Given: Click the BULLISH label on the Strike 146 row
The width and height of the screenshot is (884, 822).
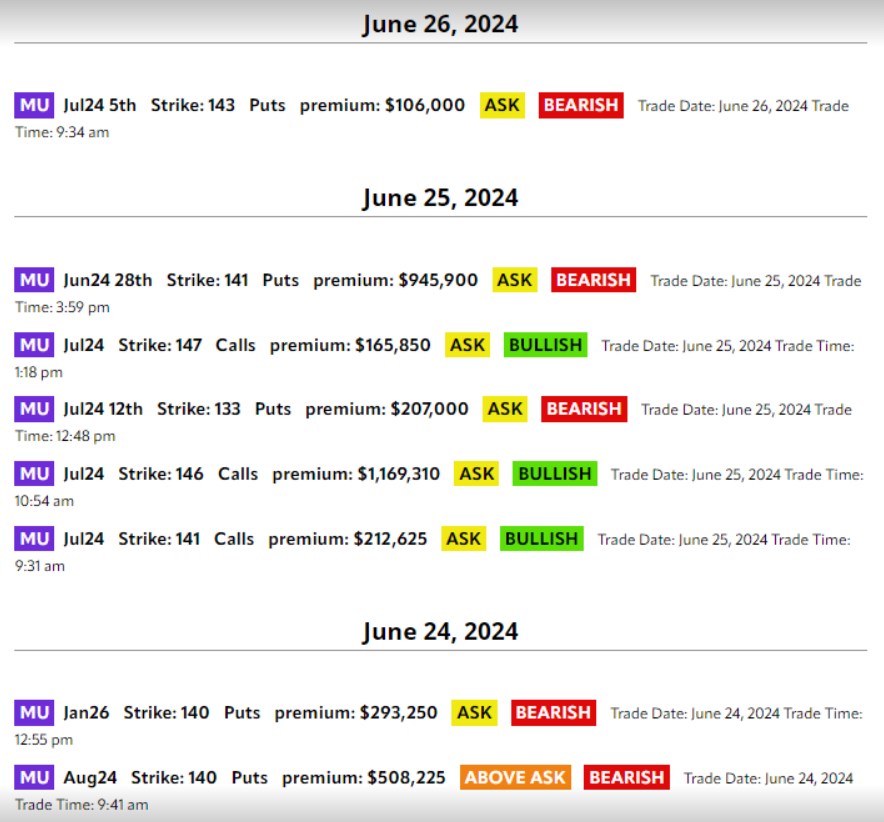Looking at the screenshot, I should pos(555,474).
